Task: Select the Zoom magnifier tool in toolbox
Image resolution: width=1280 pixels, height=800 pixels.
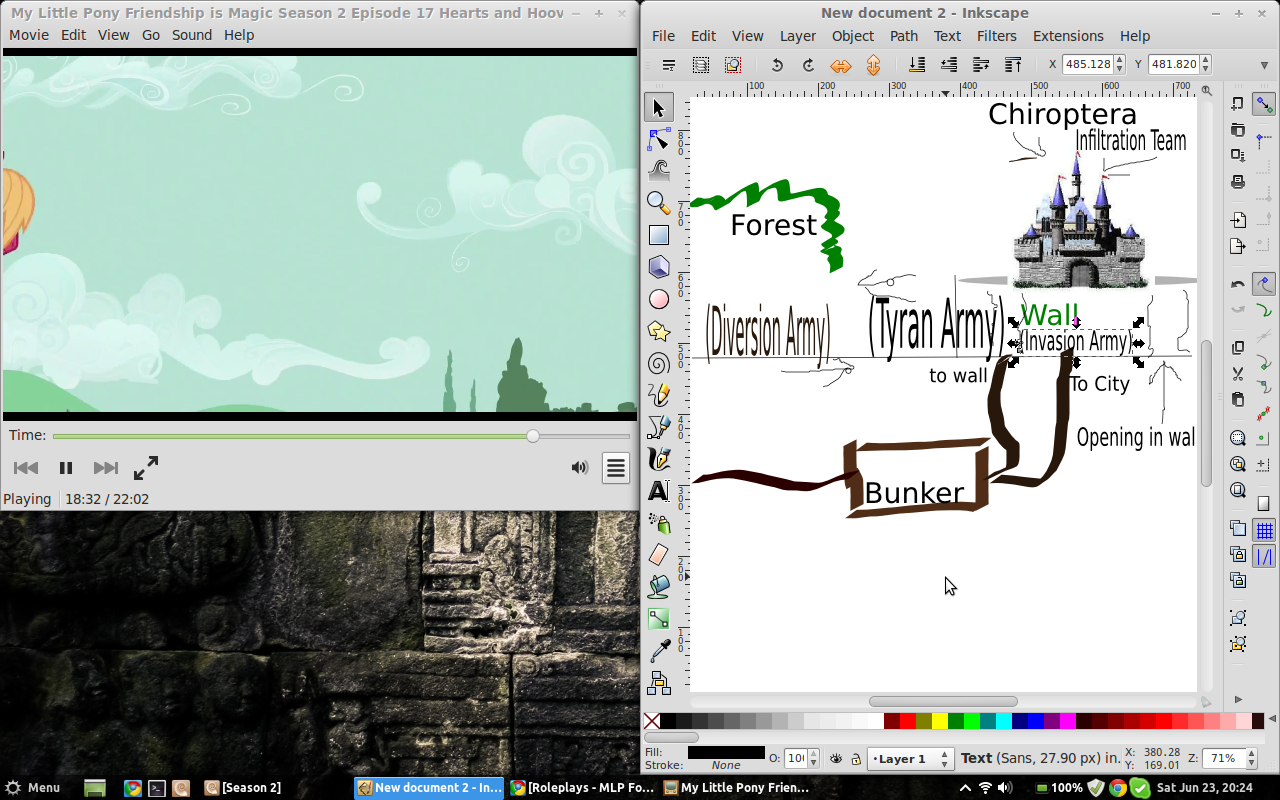Action: point(659,204)
